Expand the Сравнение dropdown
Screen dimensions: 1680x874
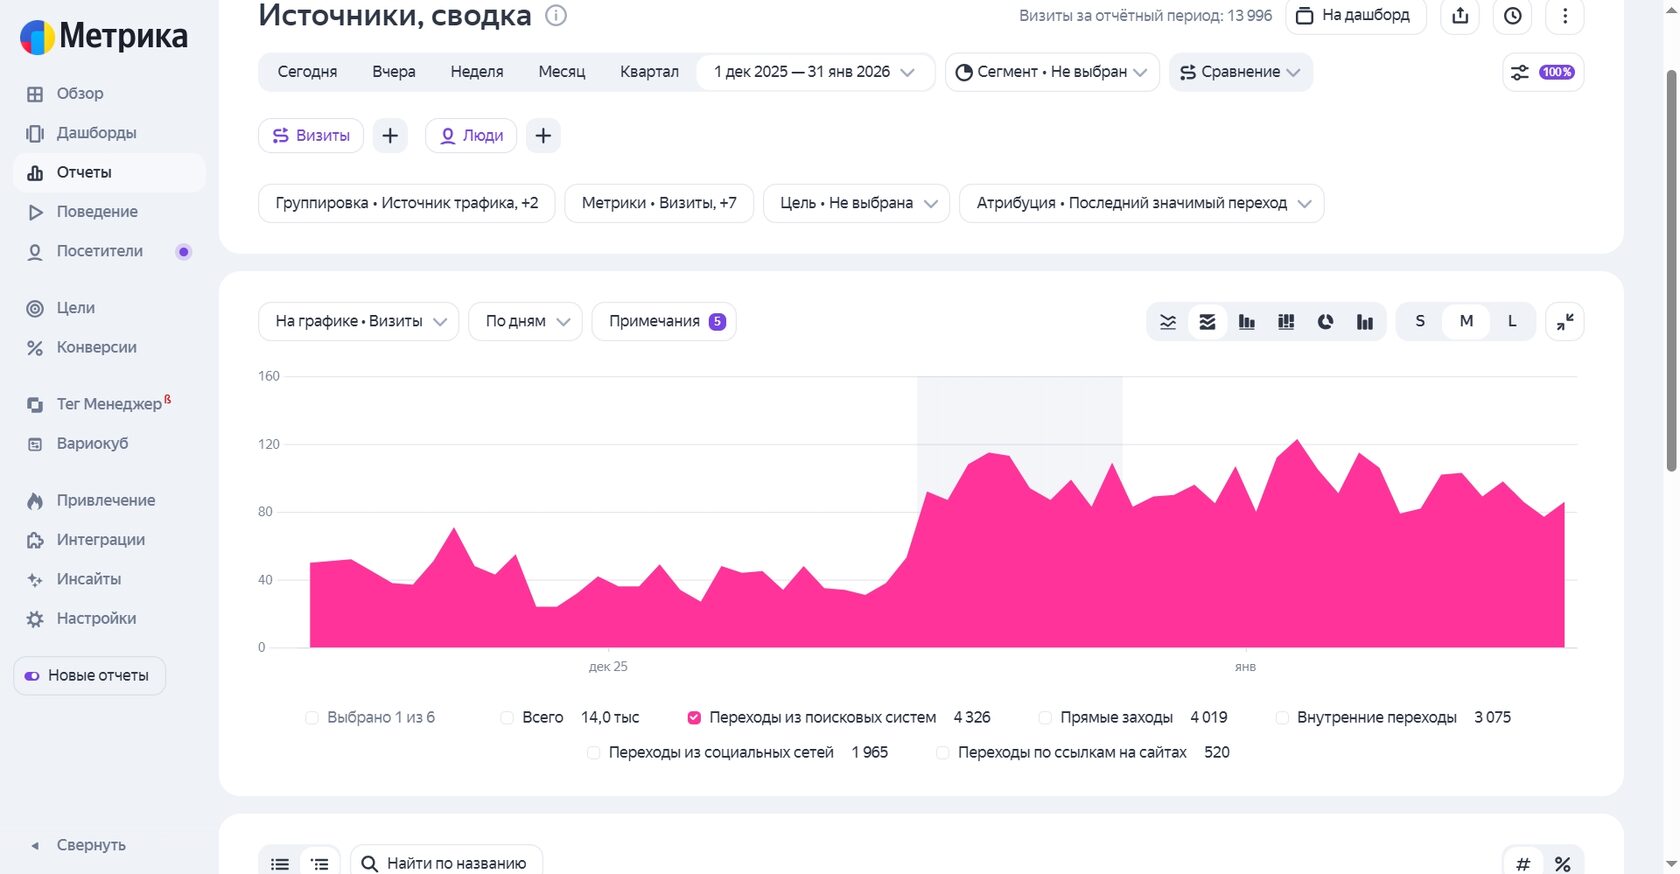[1241, 72]
